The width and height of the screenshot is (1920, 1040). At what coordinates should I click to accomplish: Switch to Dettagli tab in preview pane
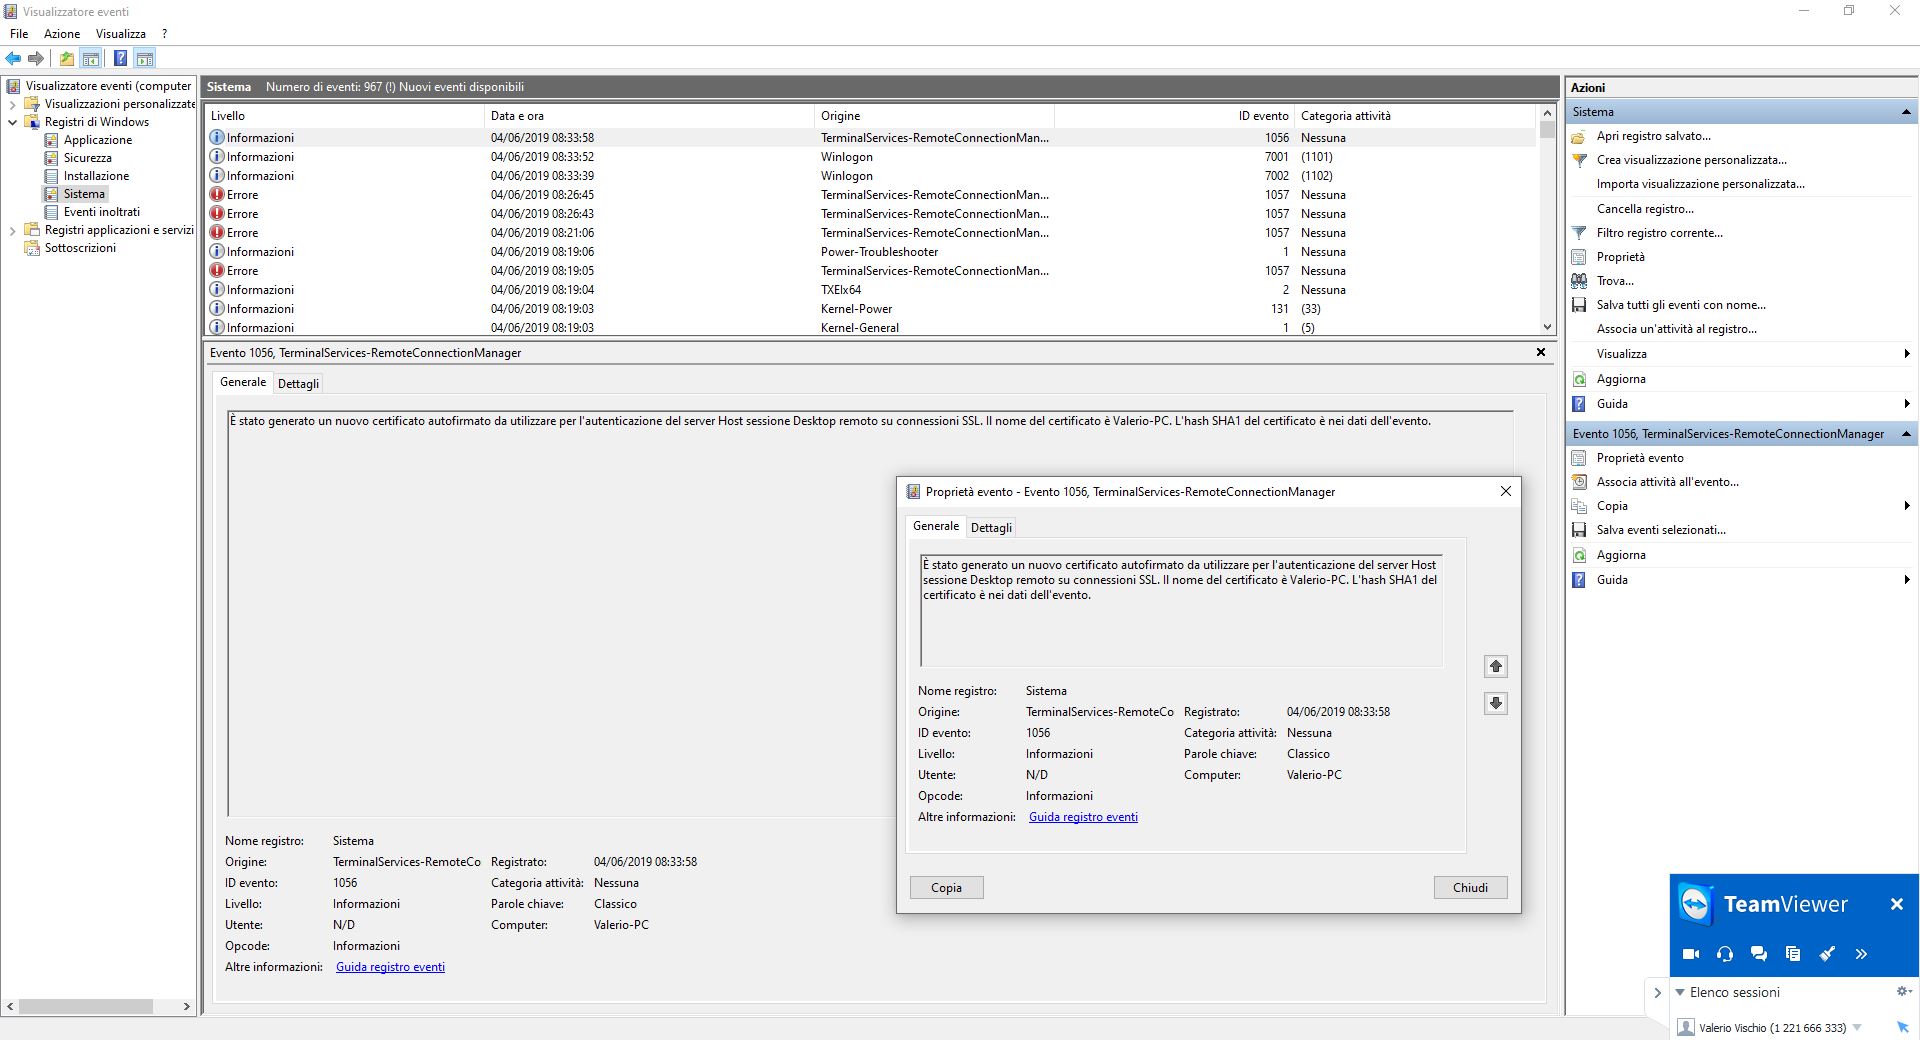[x=298, y=384]
